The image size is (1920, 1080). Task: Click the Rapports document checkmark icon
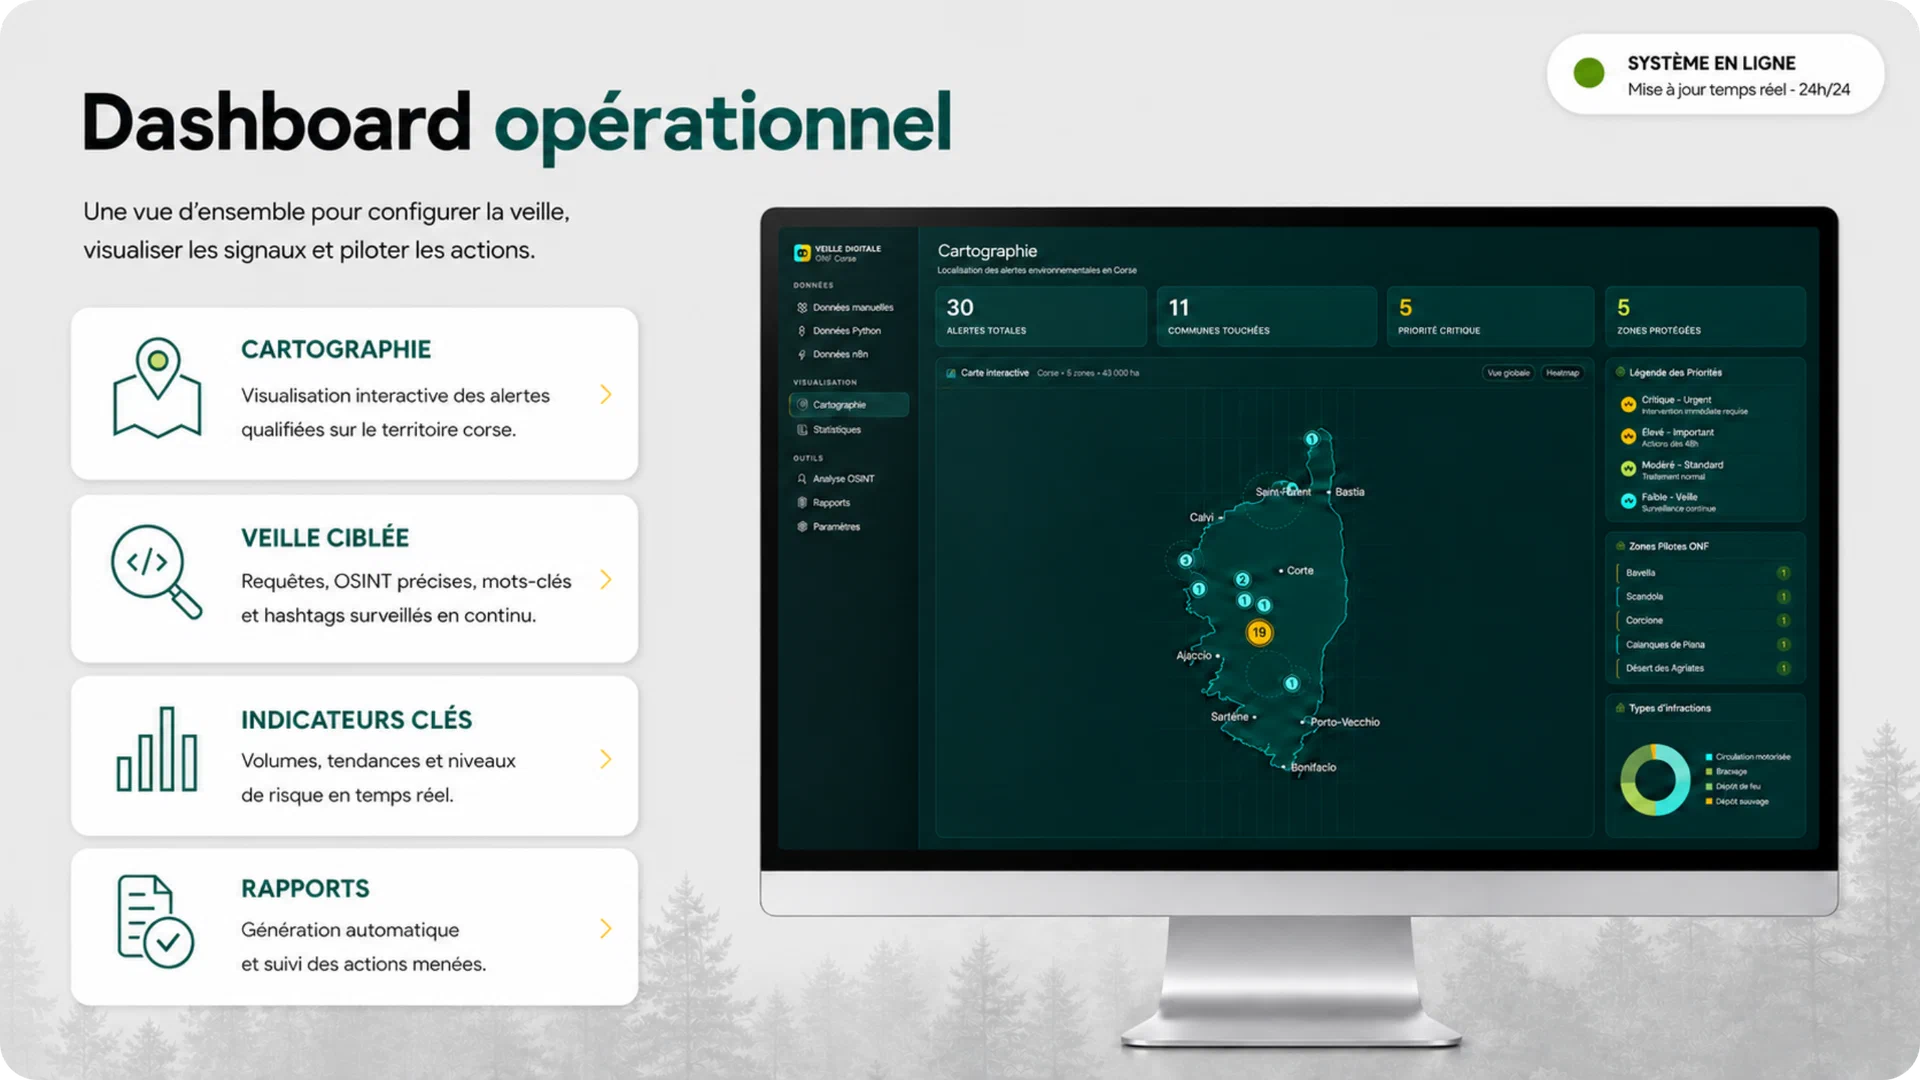click(155, 921)
